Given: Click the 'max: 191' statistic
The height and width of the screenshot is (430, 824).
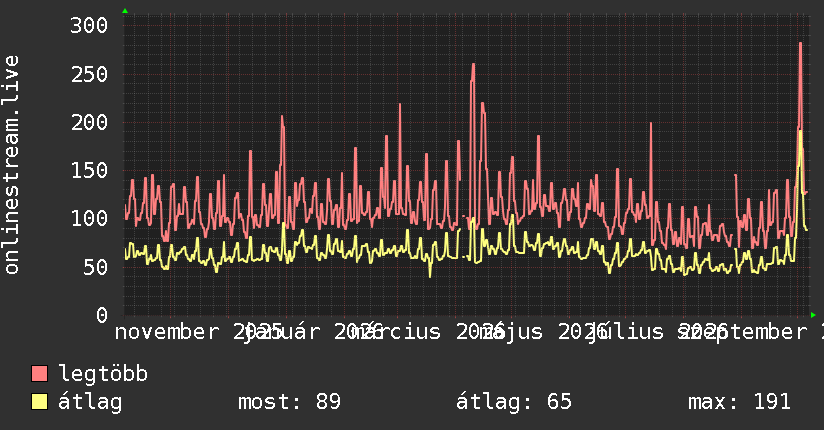Looking at the screenshot, I should coord(739,402).
